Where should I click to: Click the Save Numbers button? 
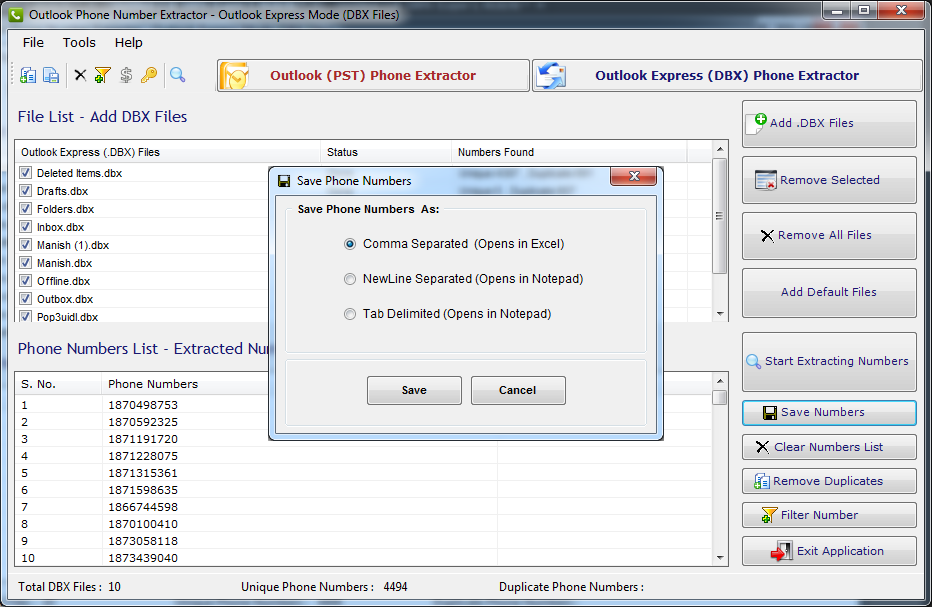[x=829, y=413]
